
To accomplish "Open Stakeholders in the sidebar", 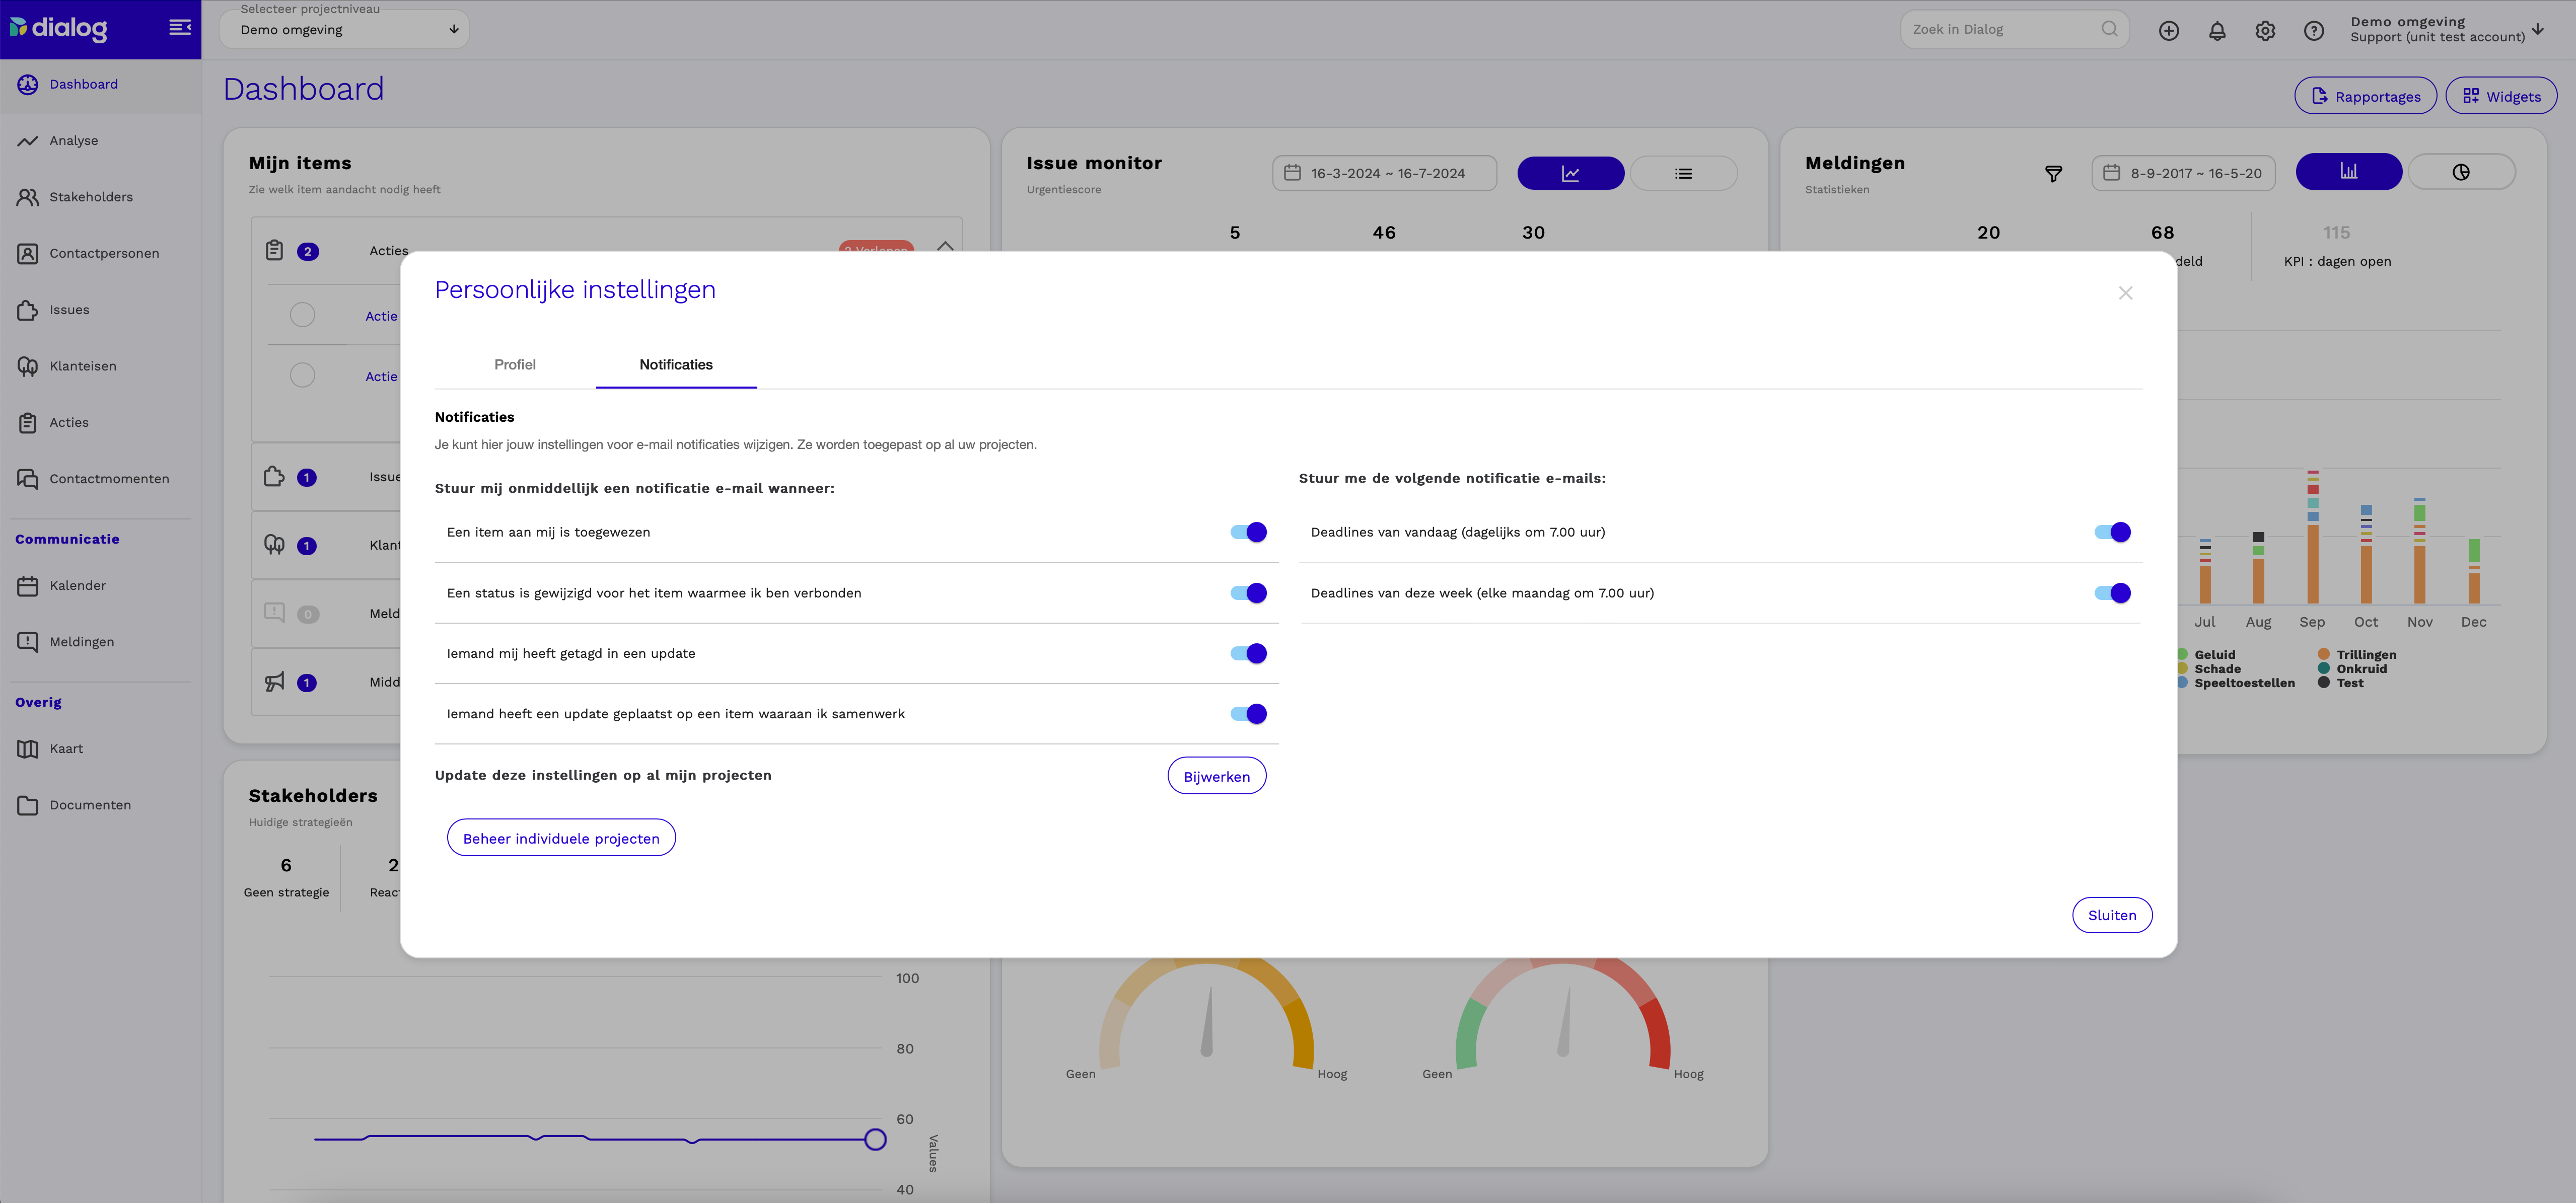I will pos(91,197).
